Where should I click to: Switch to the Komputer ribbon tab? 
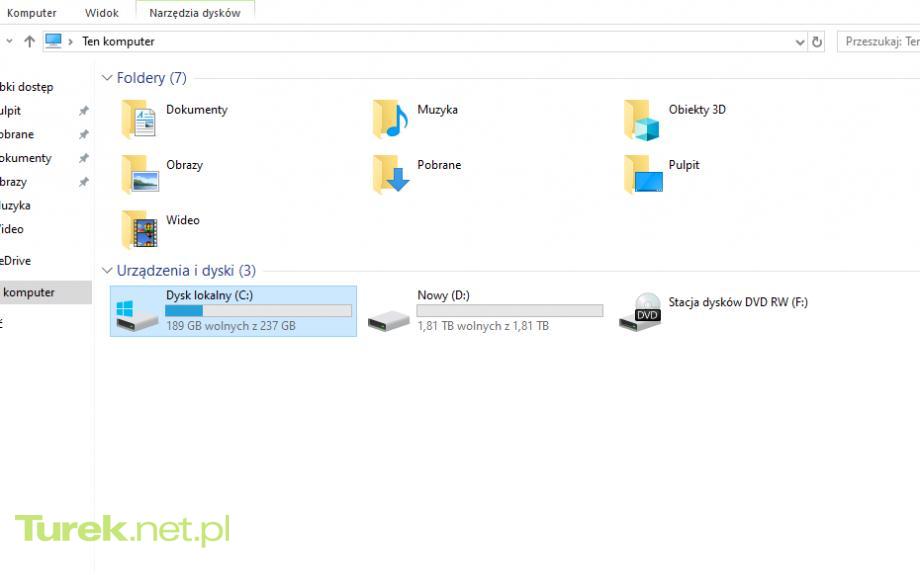click(32, 13)
